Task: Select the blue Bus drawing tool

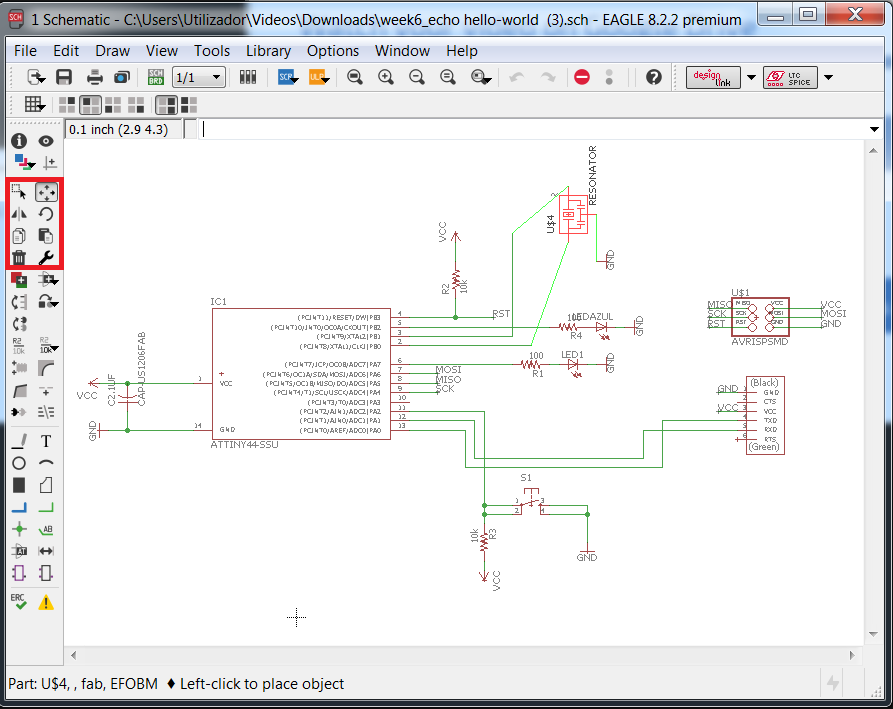Action: 19,507
